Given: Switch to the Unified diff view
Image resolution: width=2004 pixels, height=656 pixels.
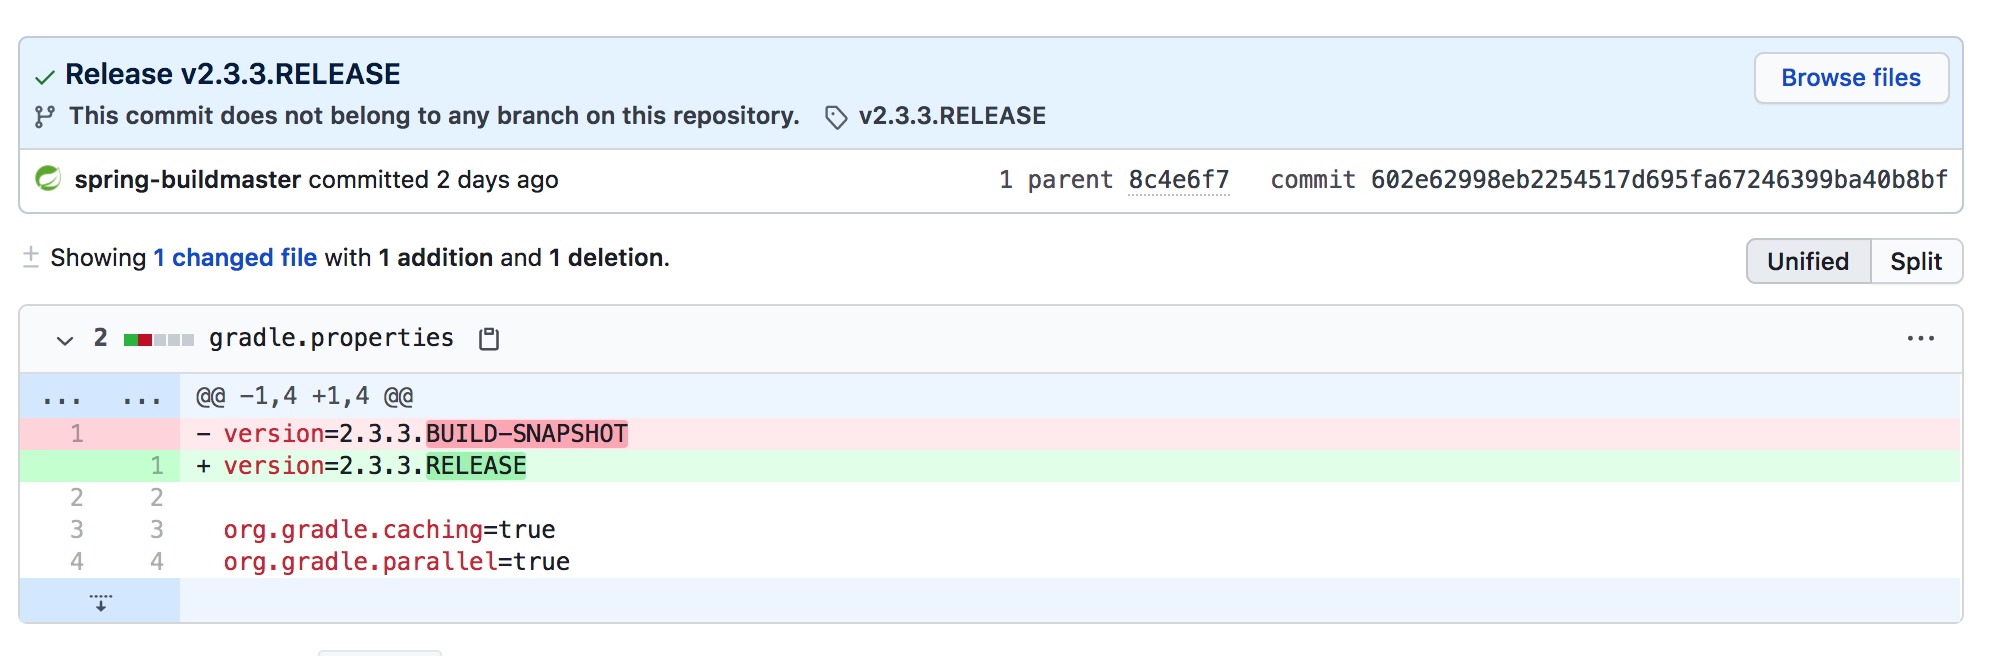Looking at the screenshot, I should point(1807,262).
